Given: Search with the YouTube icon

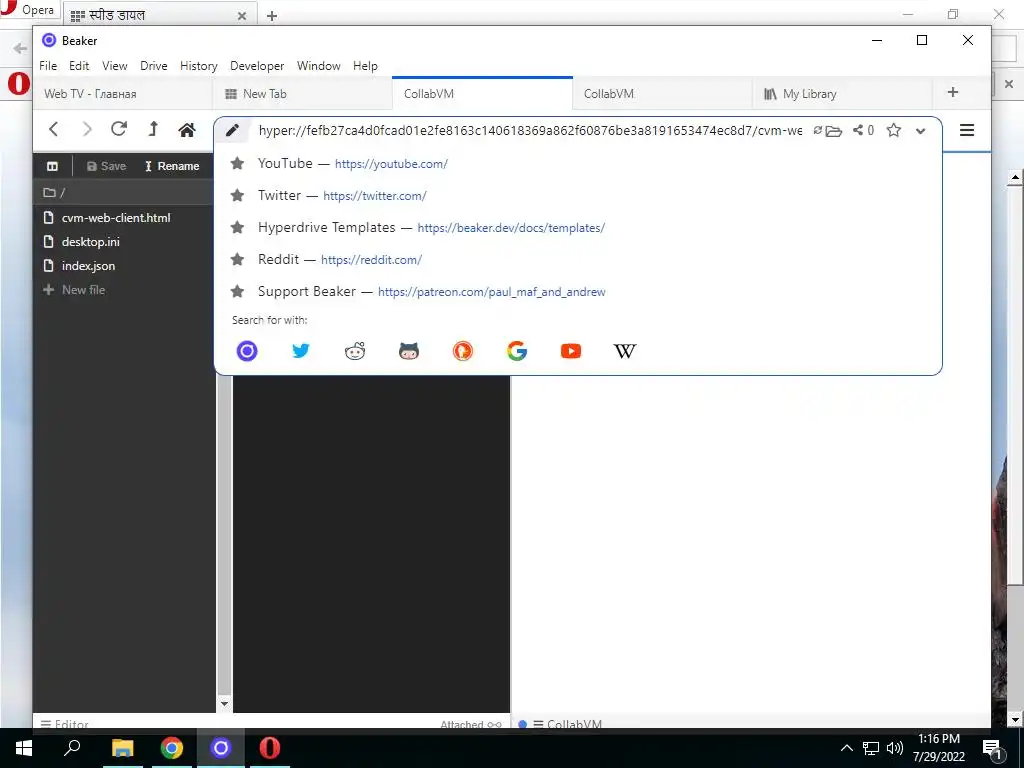Looking at the screenshot, I should click(571, 351).
